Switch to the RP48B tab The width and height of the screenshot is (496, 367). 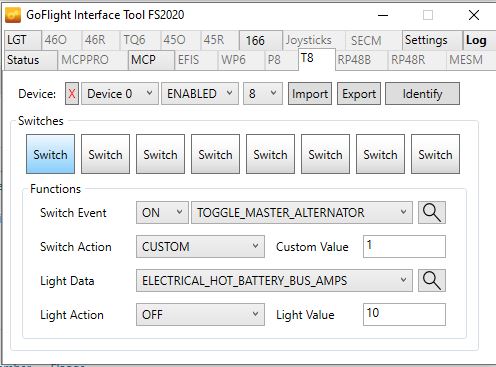click(361, 60)
